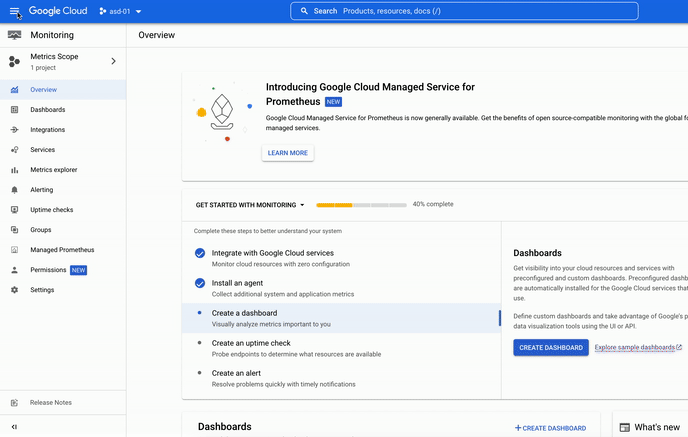
Task: Click the external-link icon after sample dashboards
Action: [x=679, y=347]
